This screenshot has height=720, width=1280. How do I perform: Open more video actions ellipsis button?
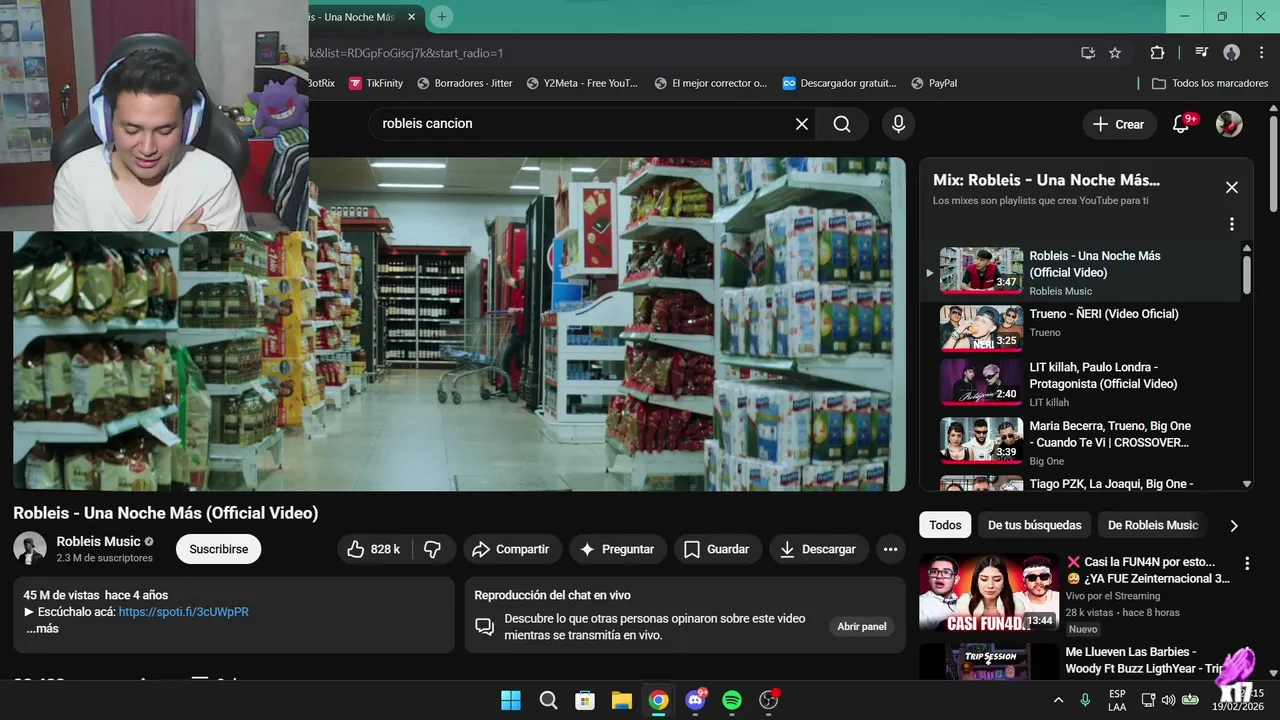[890, 549]
